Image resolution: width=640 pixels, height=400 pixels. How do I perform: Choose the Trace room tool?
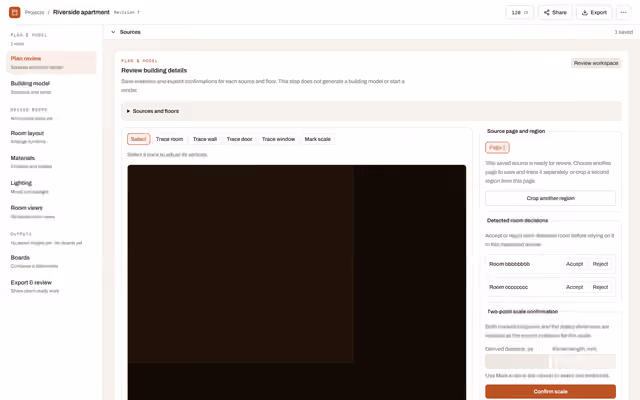tap(169, 139)
